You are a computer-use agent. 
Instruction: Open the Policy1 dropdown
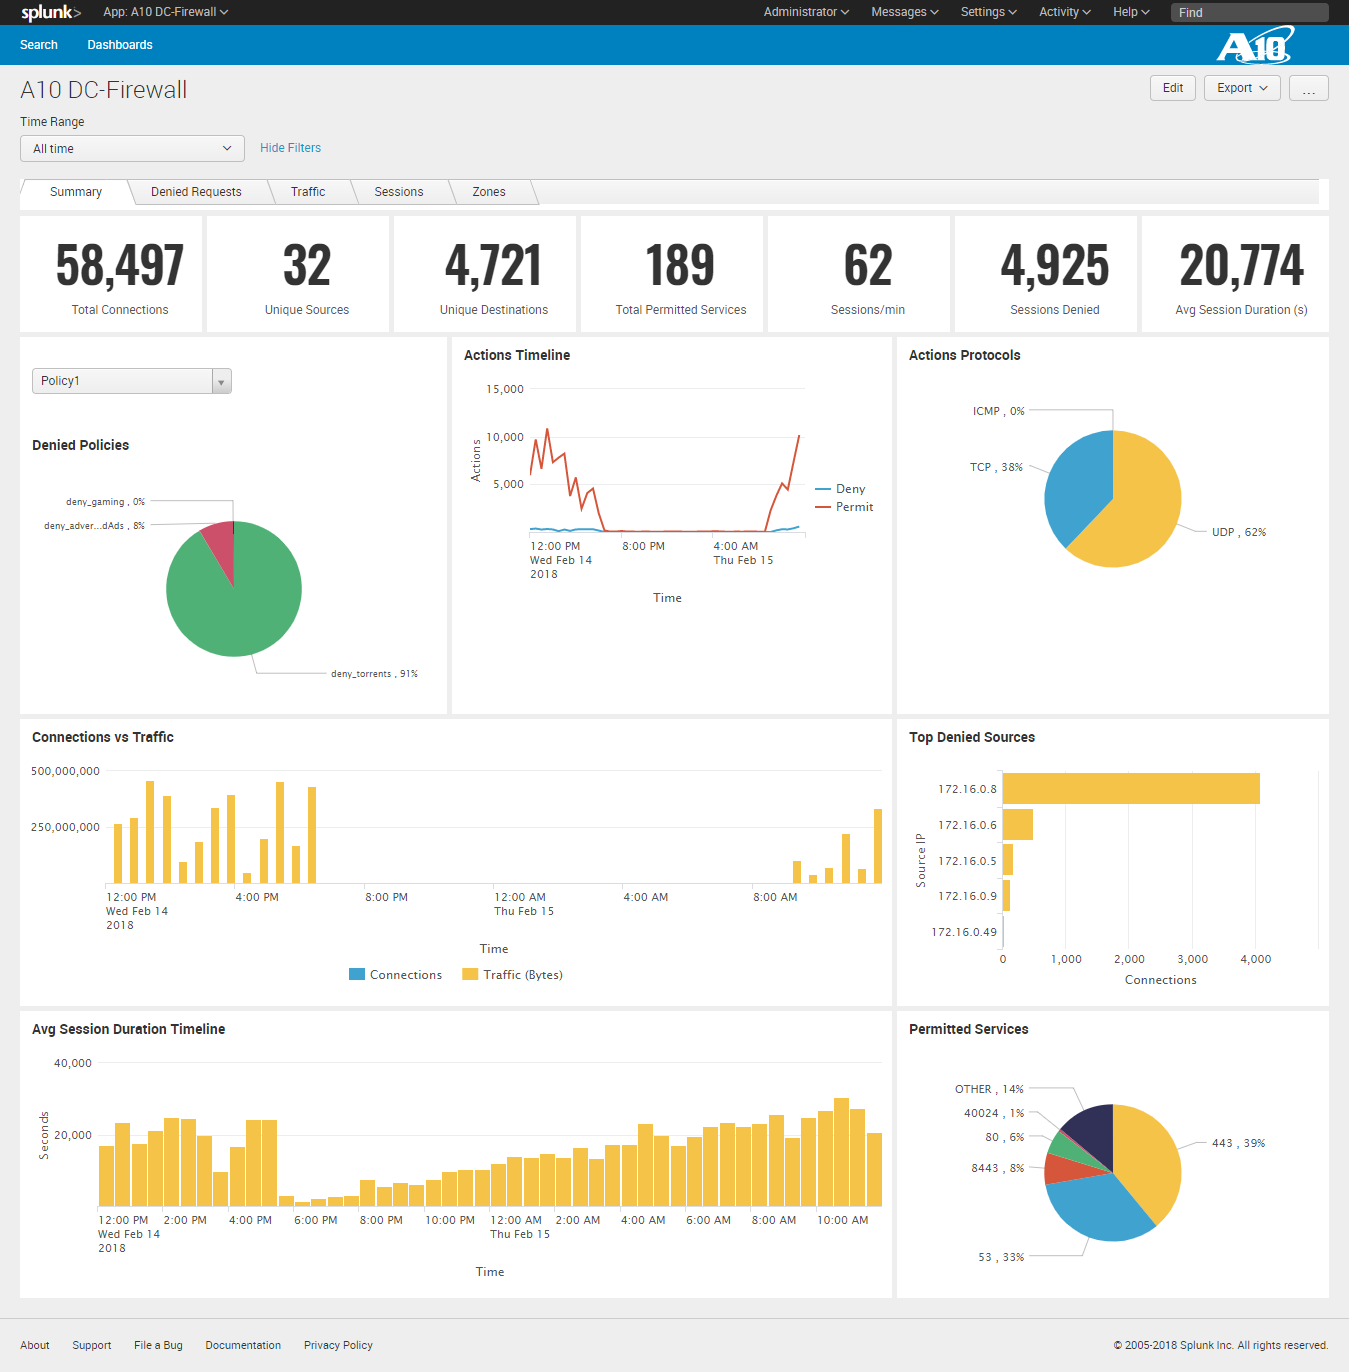[132, 381]
